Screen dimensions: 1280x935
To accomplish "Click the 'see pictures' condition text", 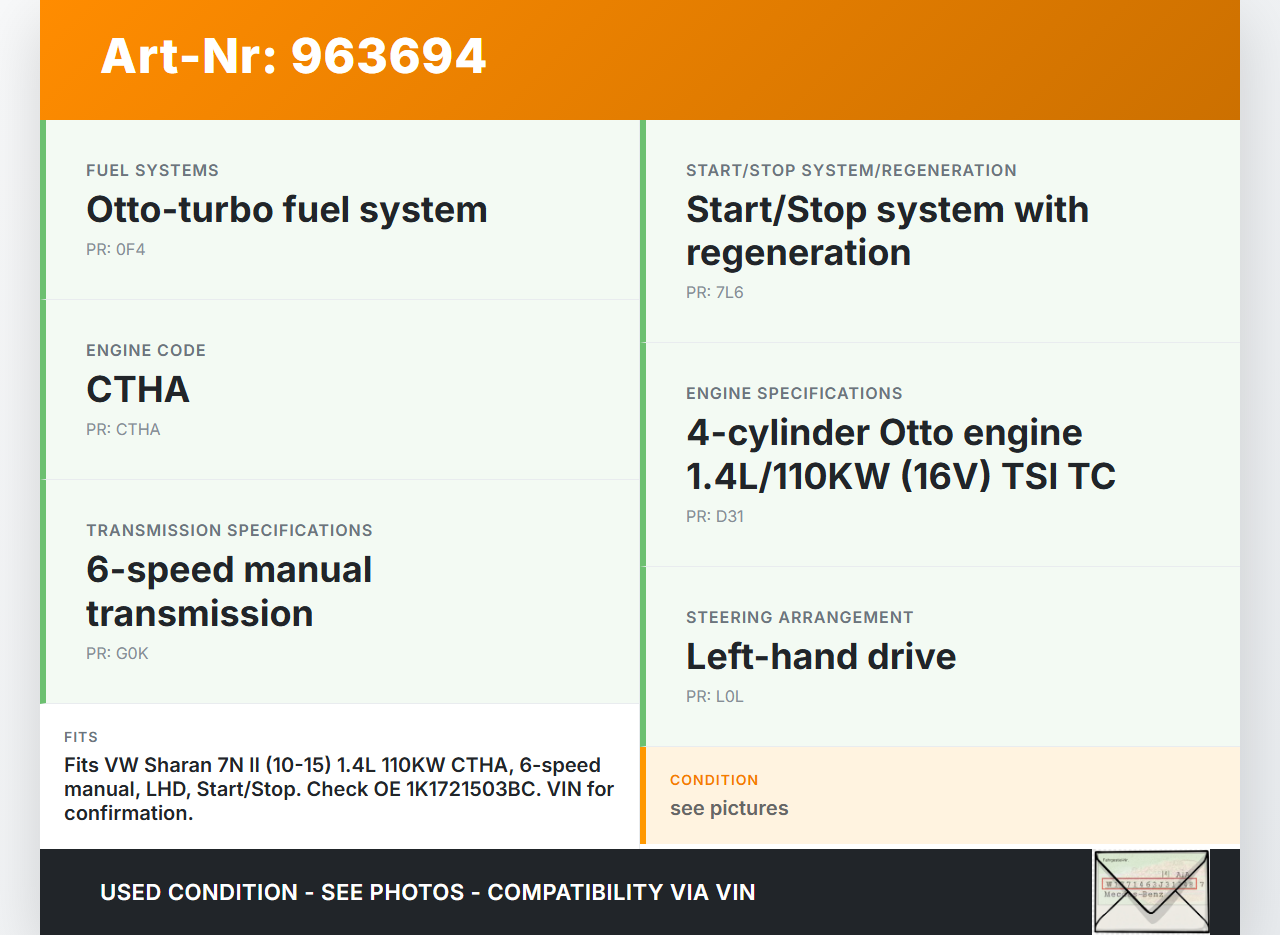I will 729,808.
